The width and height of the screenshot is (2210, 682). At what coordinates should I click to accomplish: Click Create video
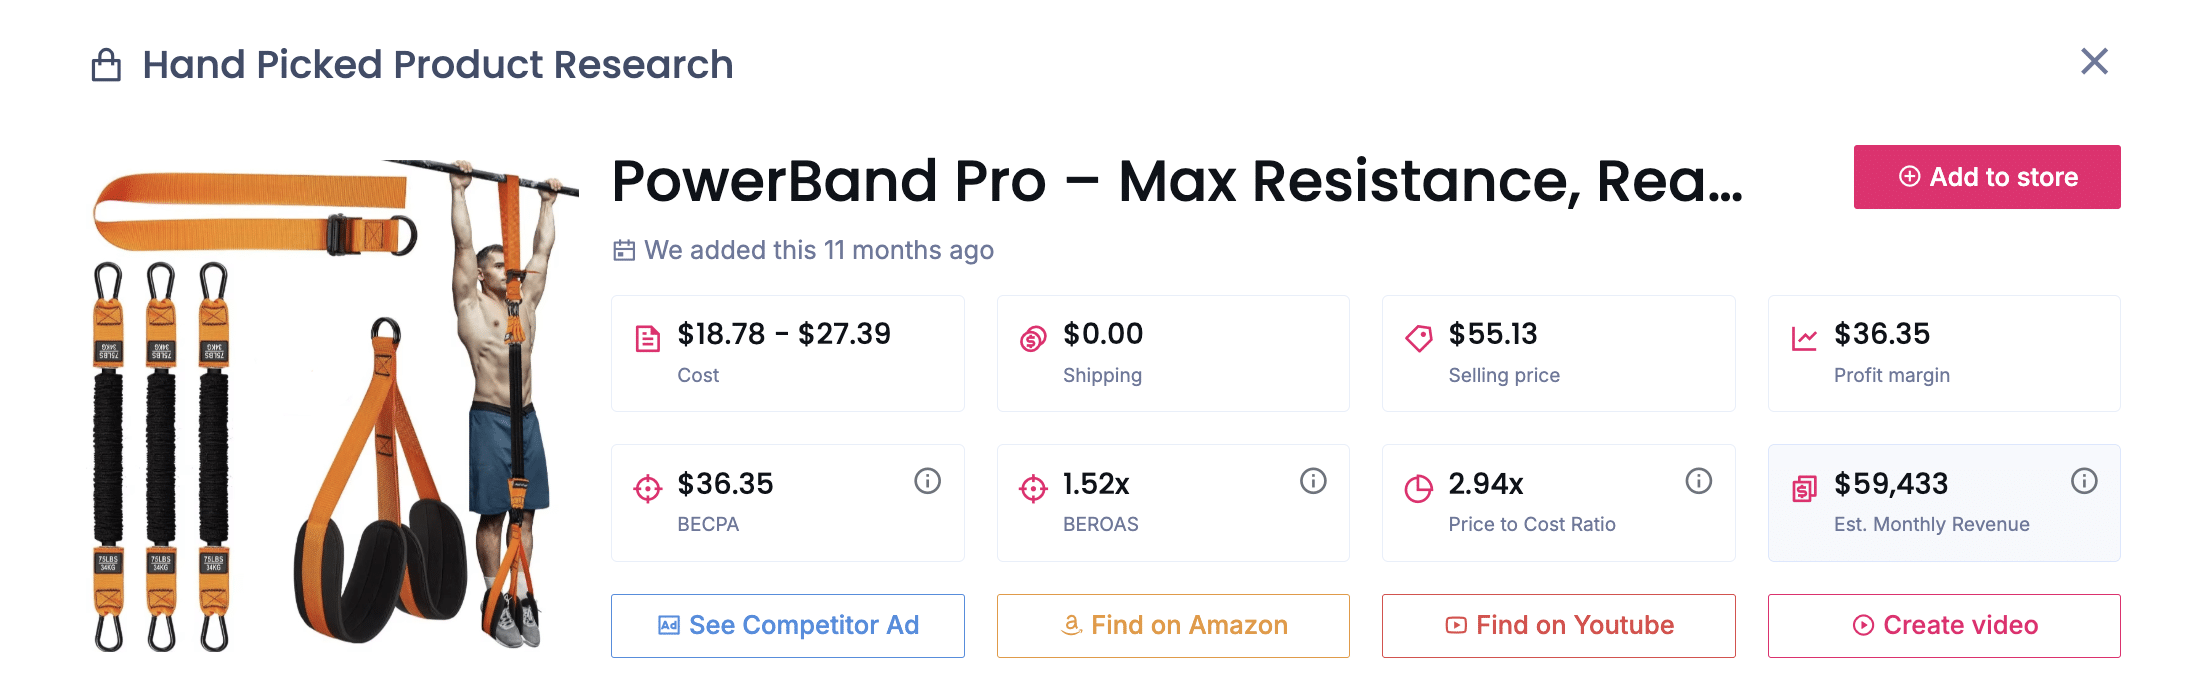(x=1943, y=625)
